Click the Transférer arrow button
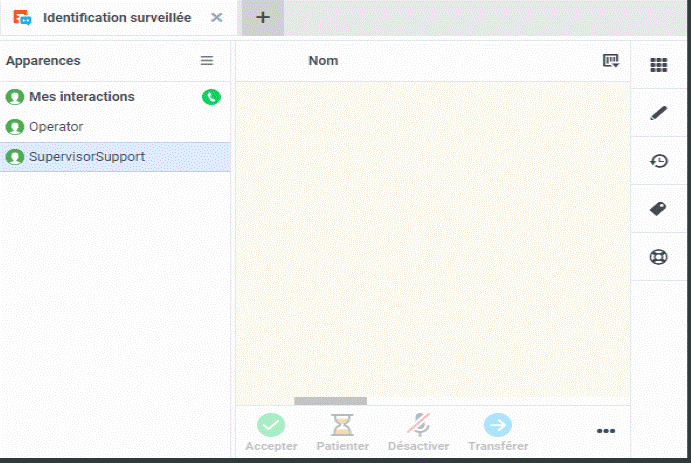The width and height of the screenshot is (691, 463). pos(497,425)
